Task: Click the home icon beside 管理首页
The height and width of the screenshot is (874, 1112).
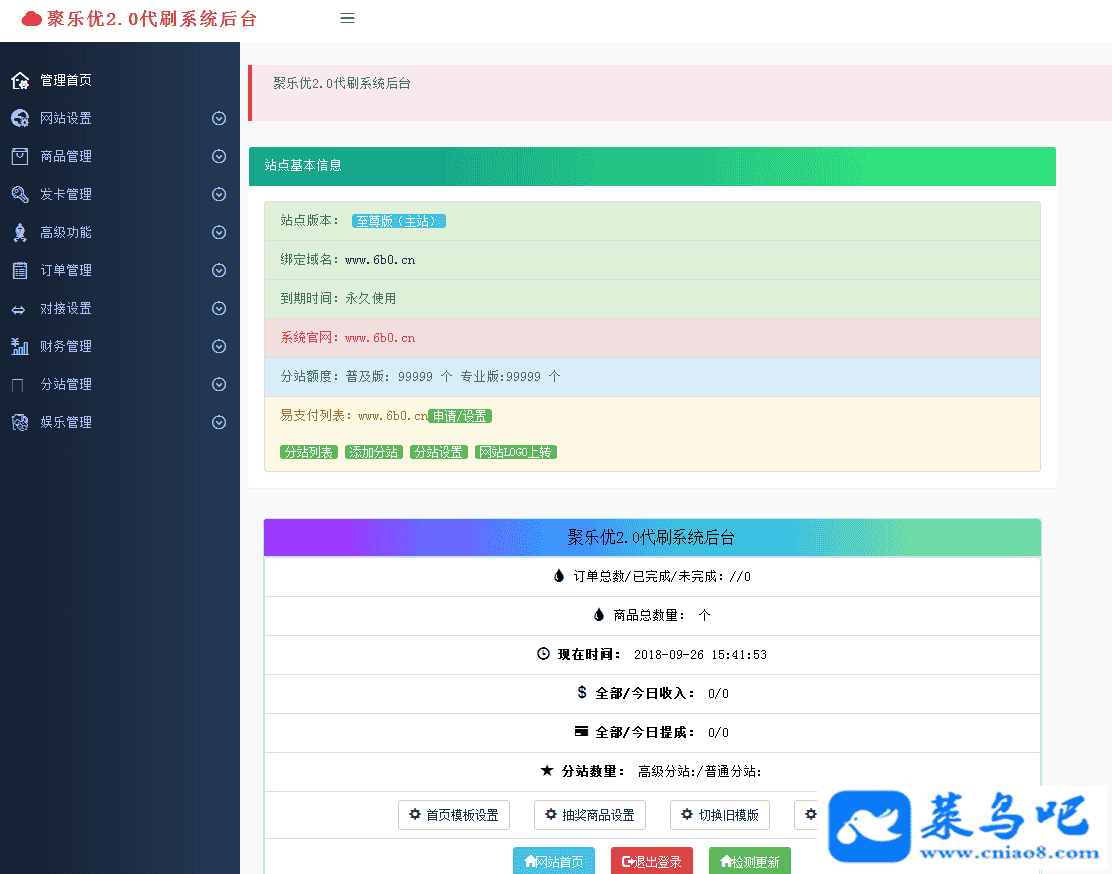Action: [x=20, y=80]
